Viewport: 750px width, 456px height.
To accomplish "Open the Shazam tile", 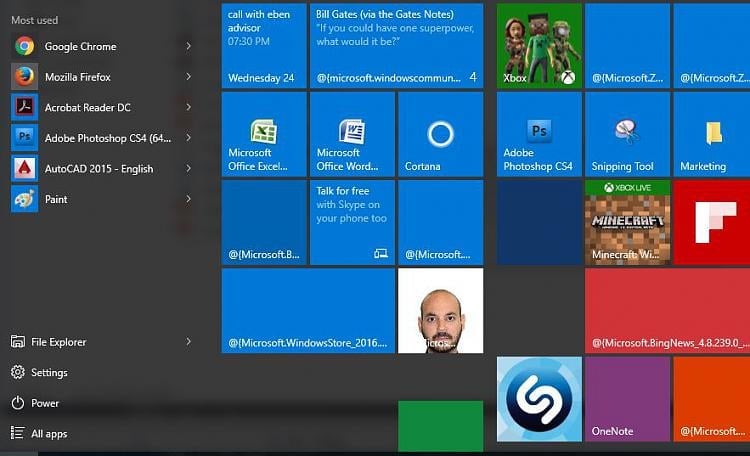I will (539, 398).
